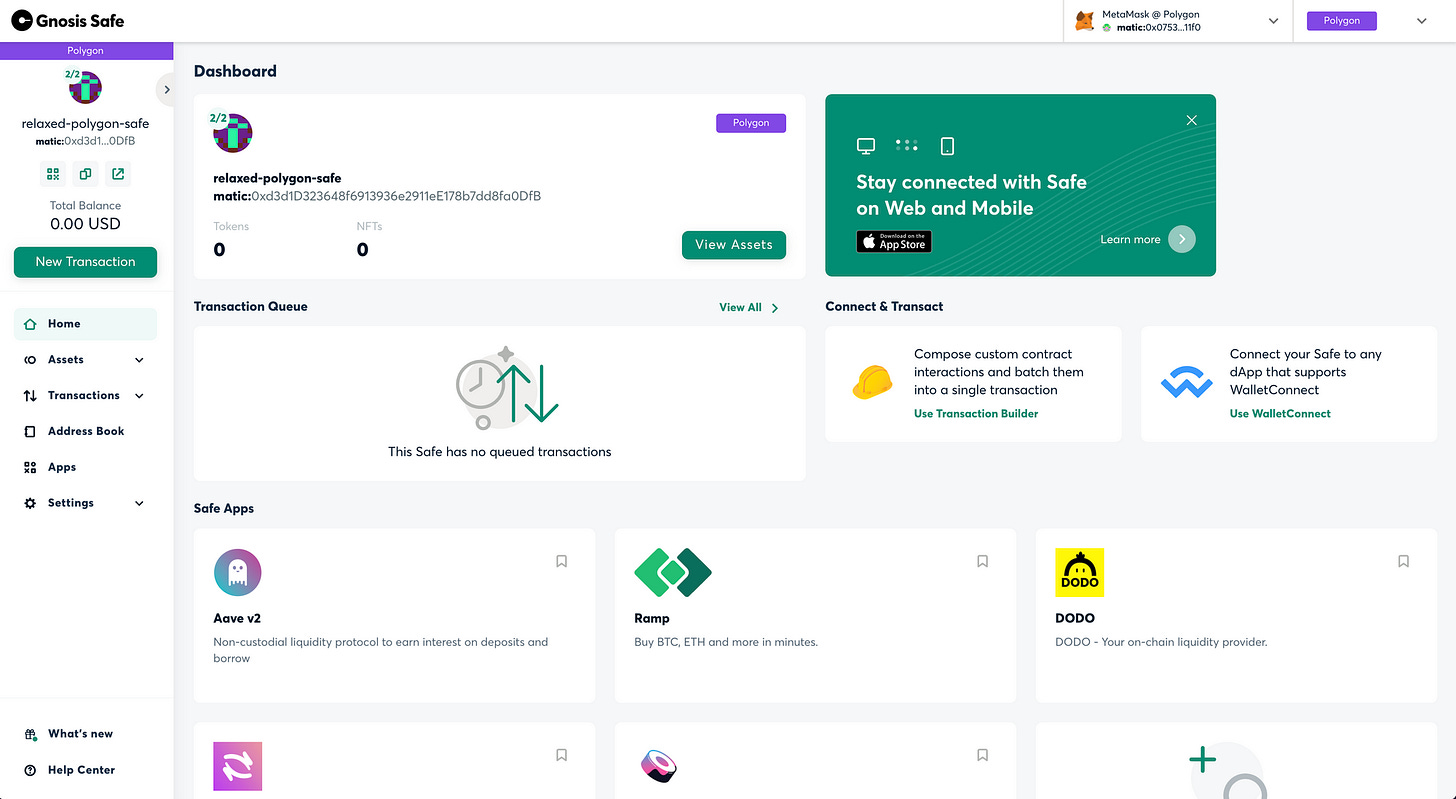Open the Help Center
This screenshot has width=1456, height=799.
tap(81, 770)
